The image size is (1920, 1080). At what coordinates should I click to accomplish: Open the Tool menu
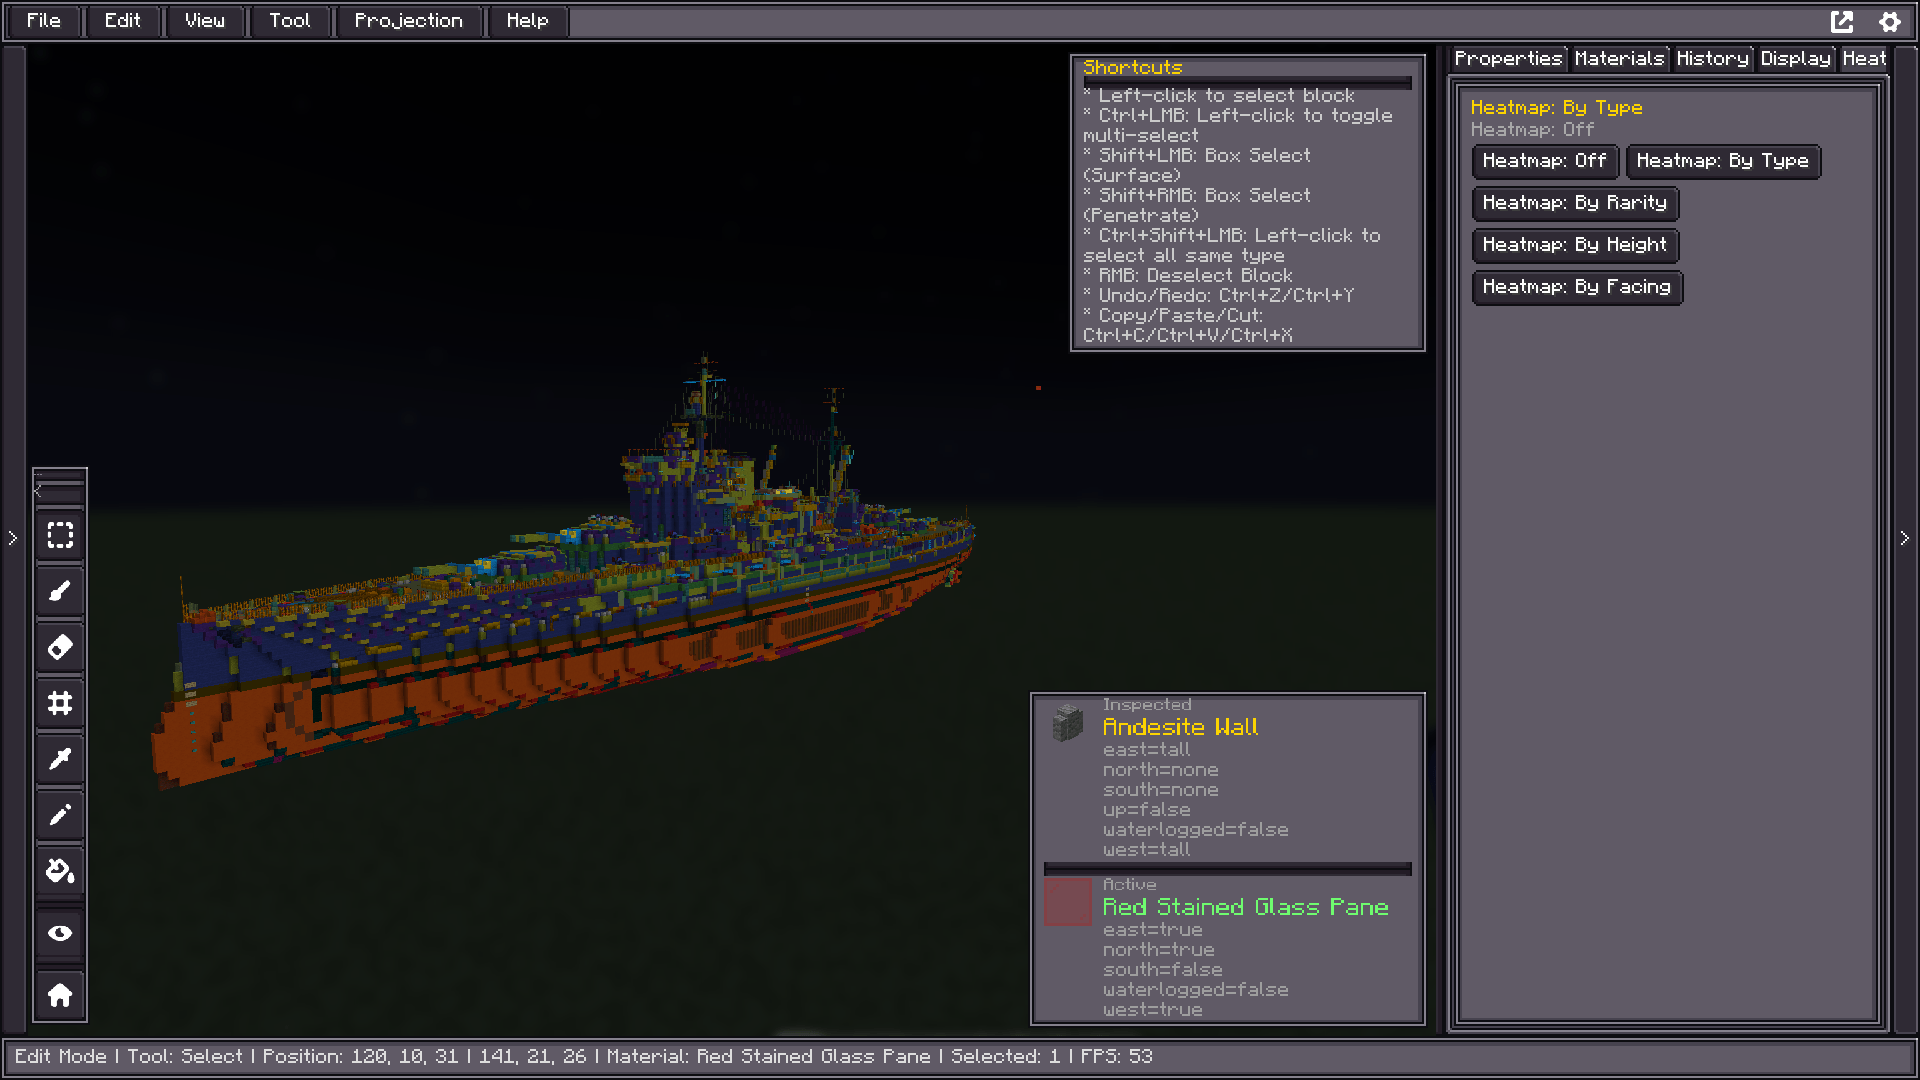tap(290, 21)
